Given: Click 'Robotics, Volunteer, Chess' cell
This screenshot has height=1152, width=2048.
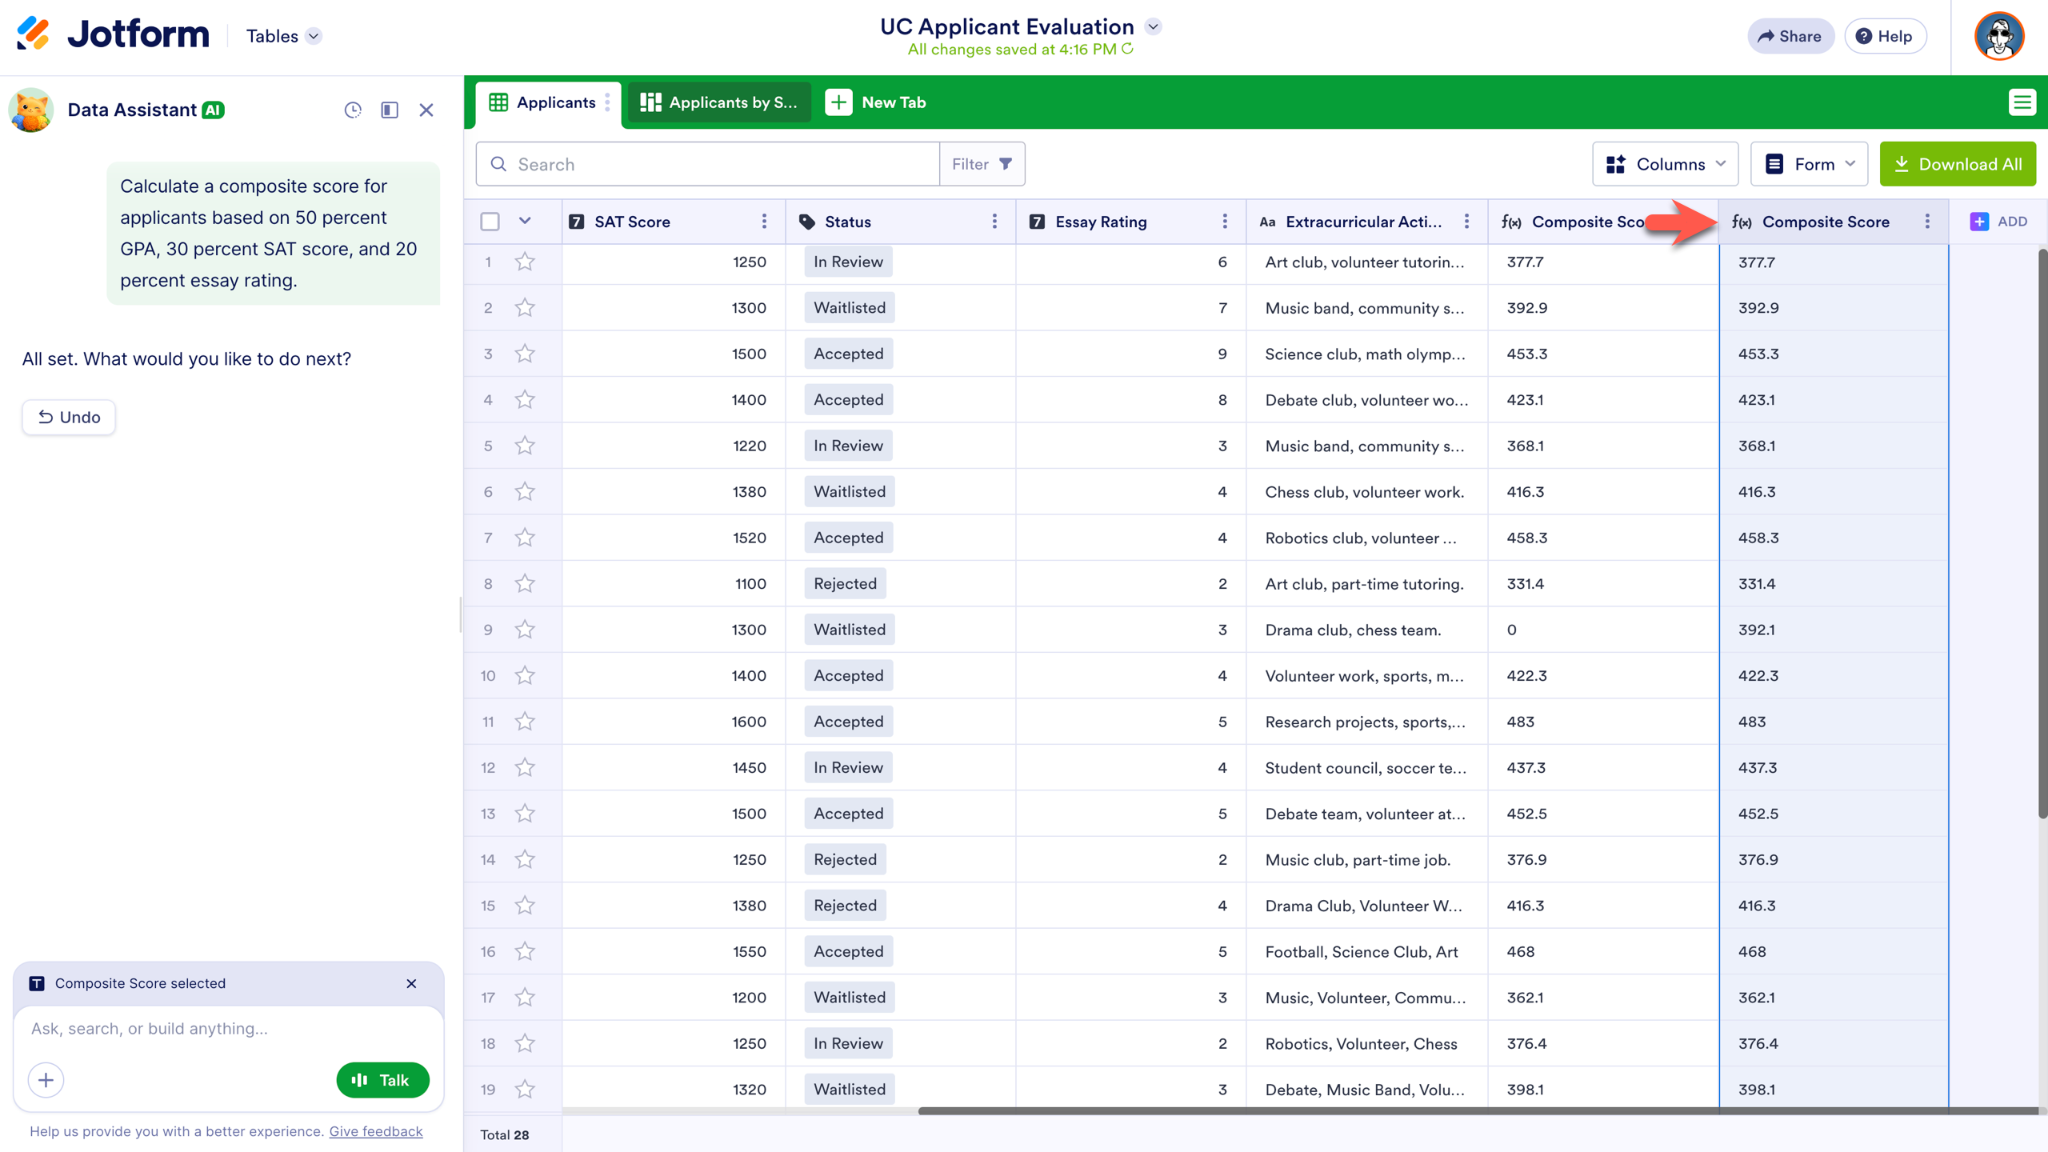Looking at the screenshot, I should point(1367,1044).
